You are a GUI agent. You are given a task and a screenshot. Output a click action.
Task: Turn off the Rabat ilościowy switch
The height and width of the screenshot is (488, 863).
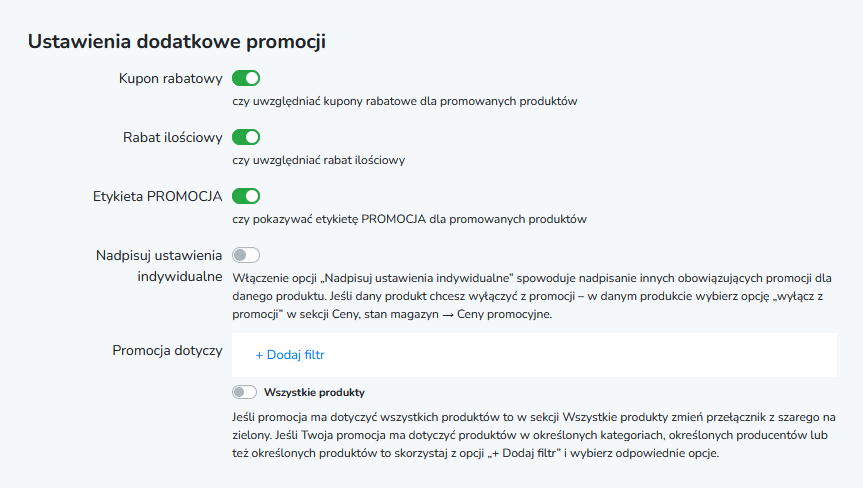pos(245,137)
